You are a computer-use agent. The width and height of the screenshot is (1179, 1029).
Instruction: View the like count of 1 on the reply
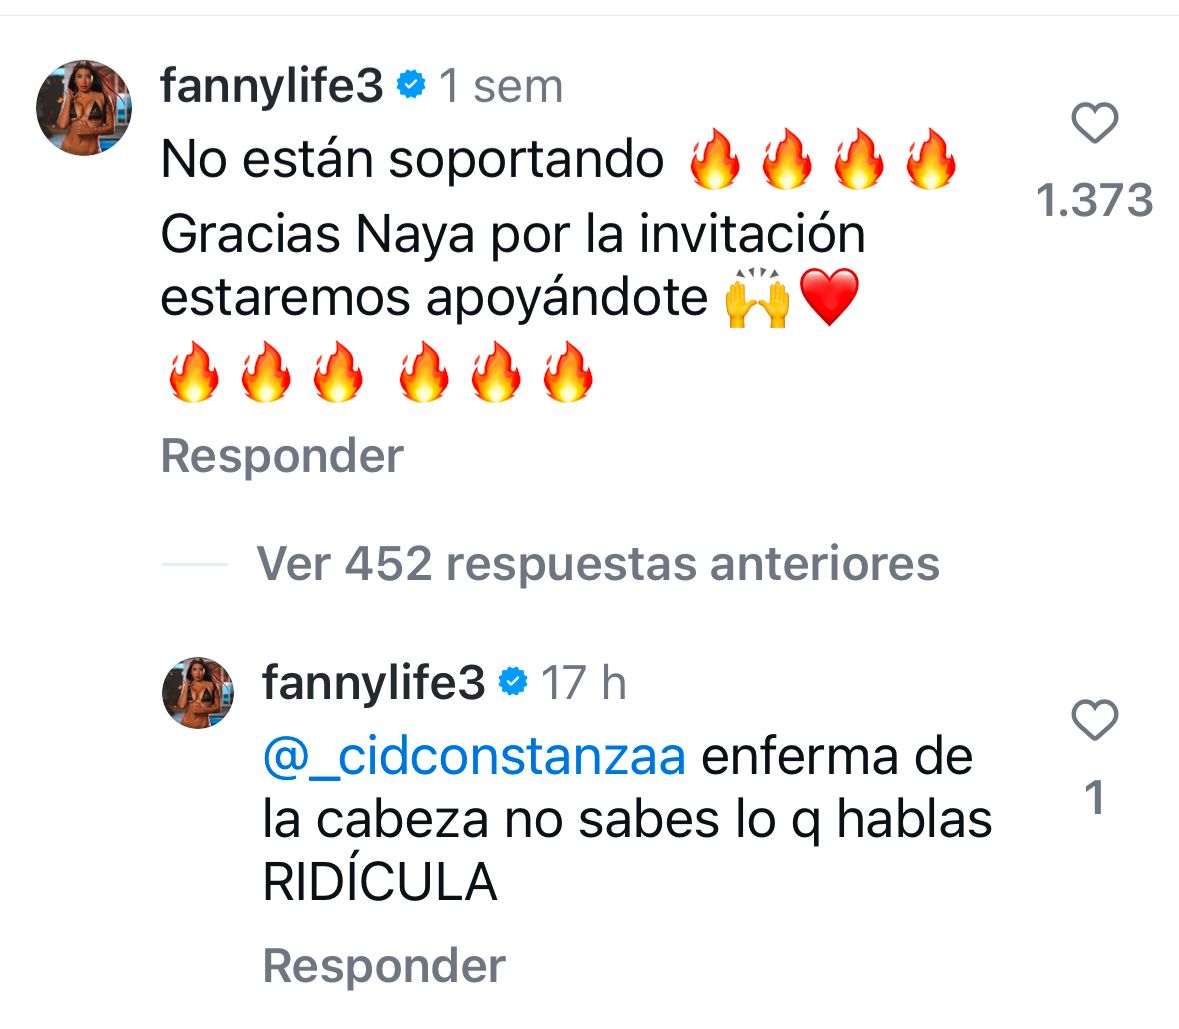(x=1094, y=797)
